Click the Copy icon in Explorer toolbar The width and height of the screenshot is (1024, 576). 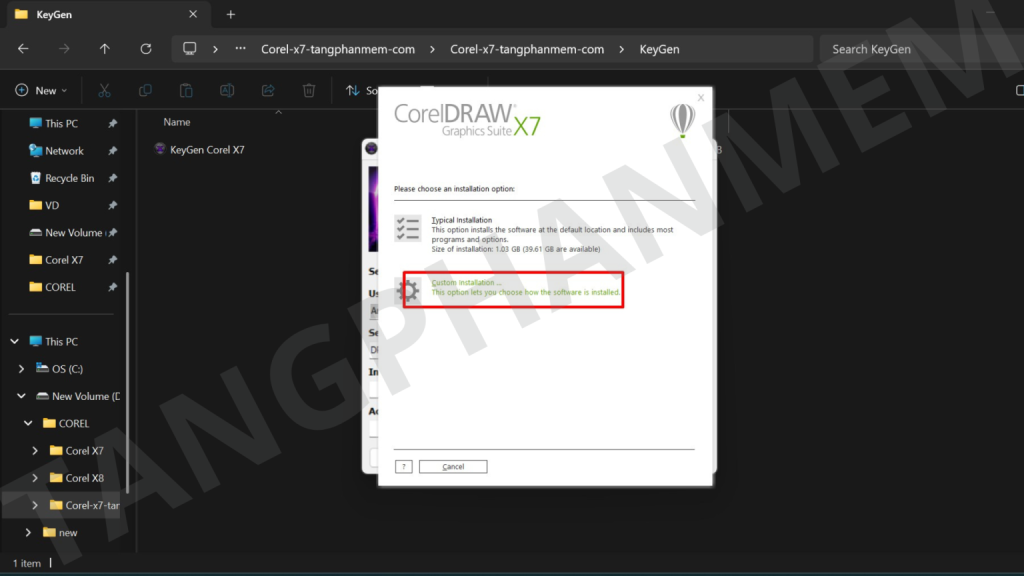[145, 90]
